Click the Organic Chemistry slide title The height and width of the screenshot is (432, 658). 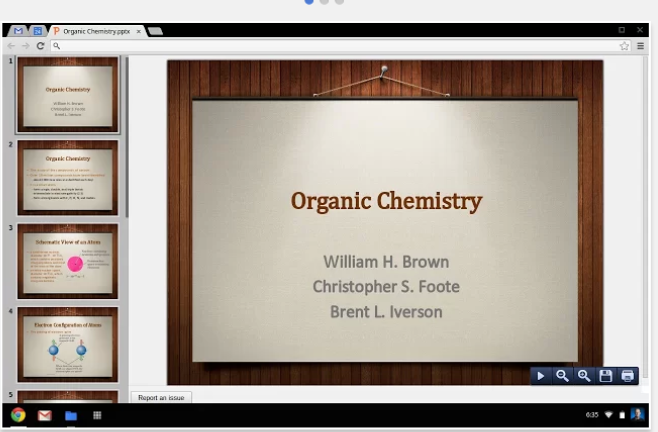[386, 201]
